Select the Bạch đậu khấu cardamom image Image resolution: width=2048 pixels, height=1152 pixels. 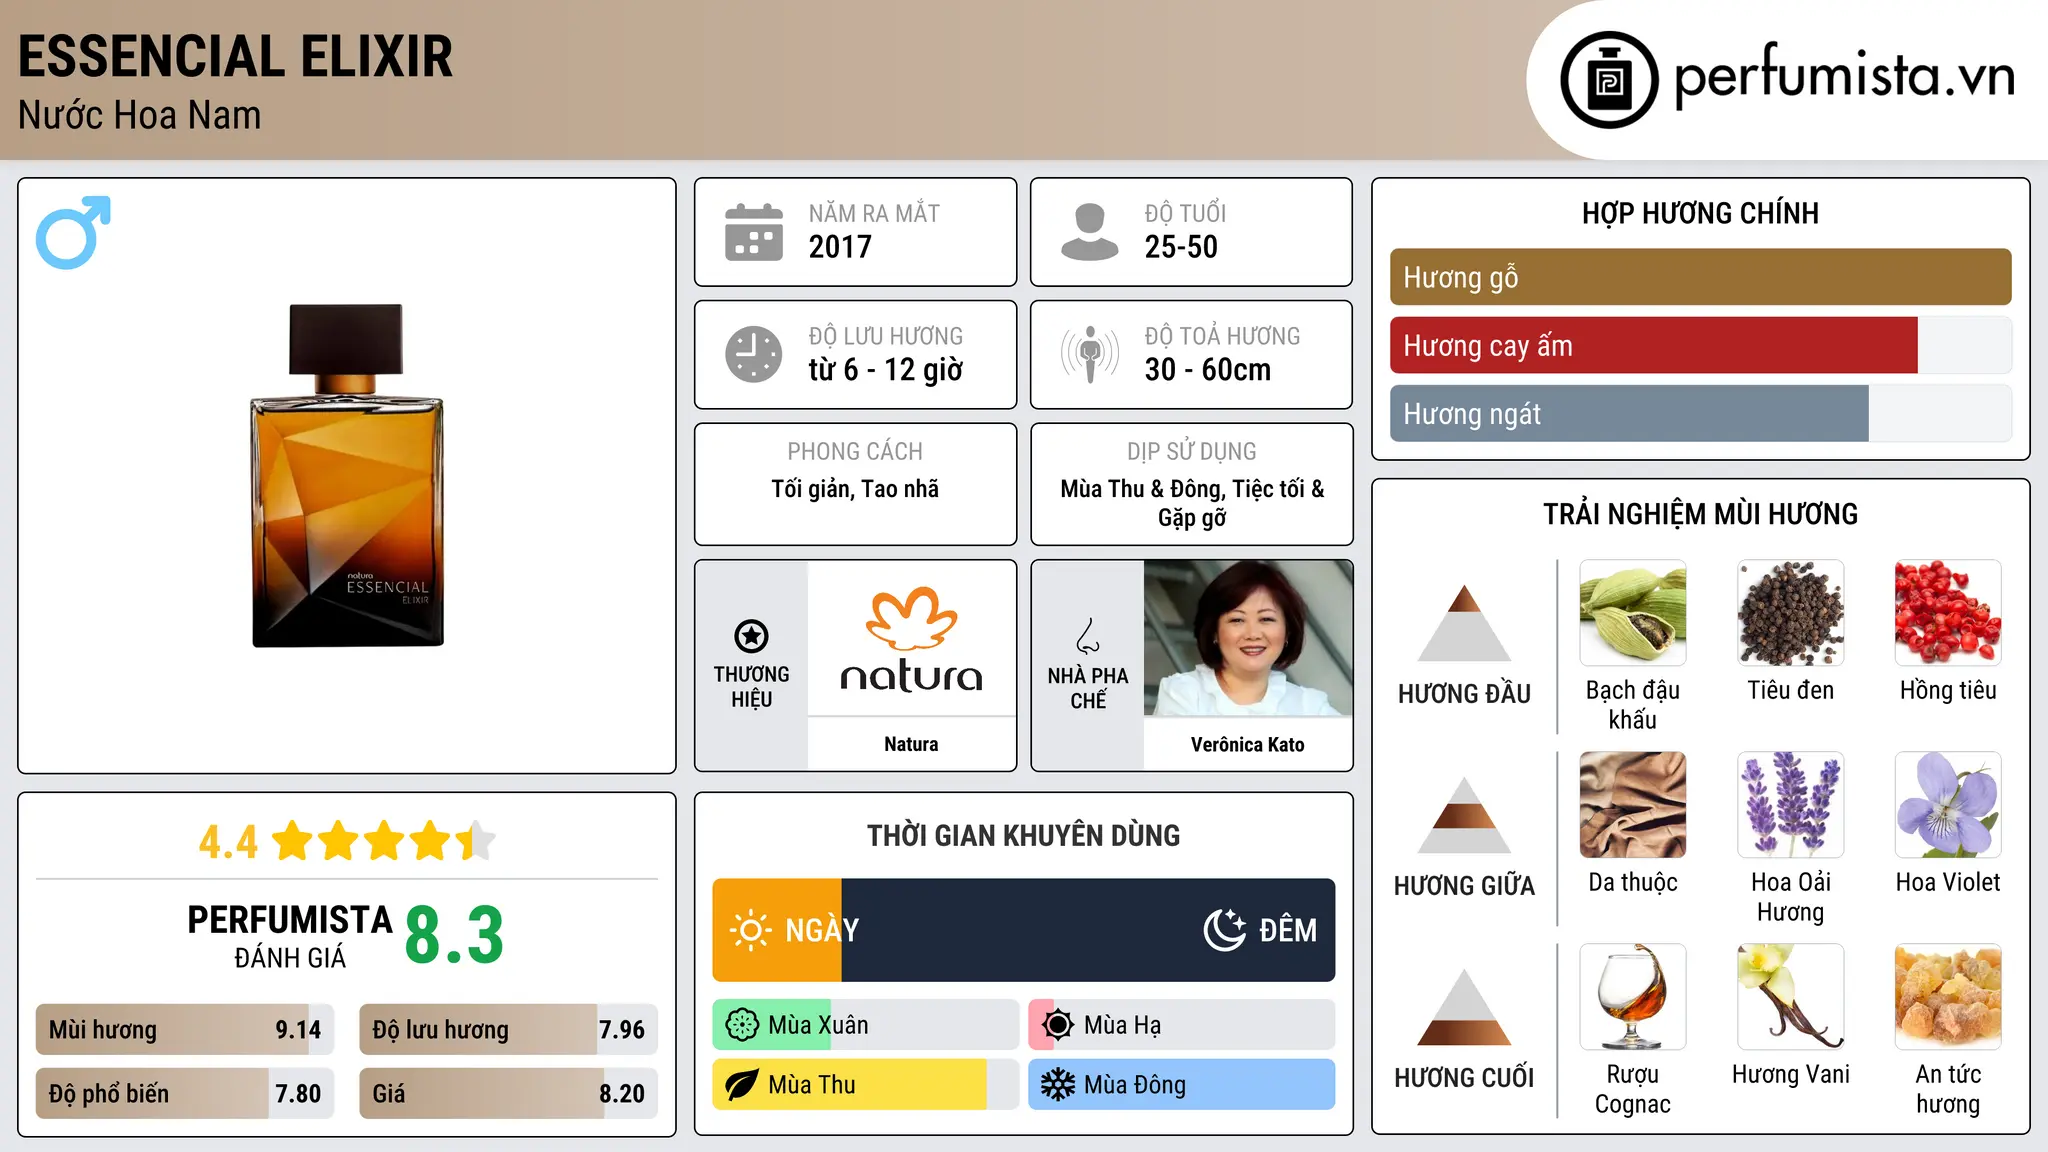point(1633,613)
